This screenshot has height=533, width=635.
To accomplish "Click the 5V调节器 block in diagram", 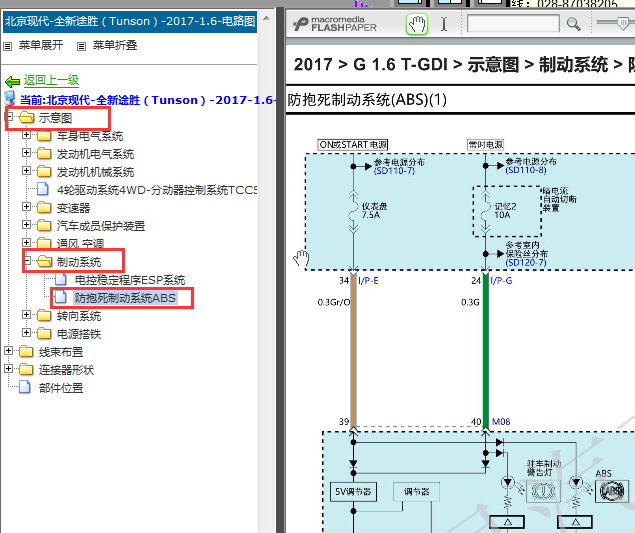I will click(x=353, y=492).
